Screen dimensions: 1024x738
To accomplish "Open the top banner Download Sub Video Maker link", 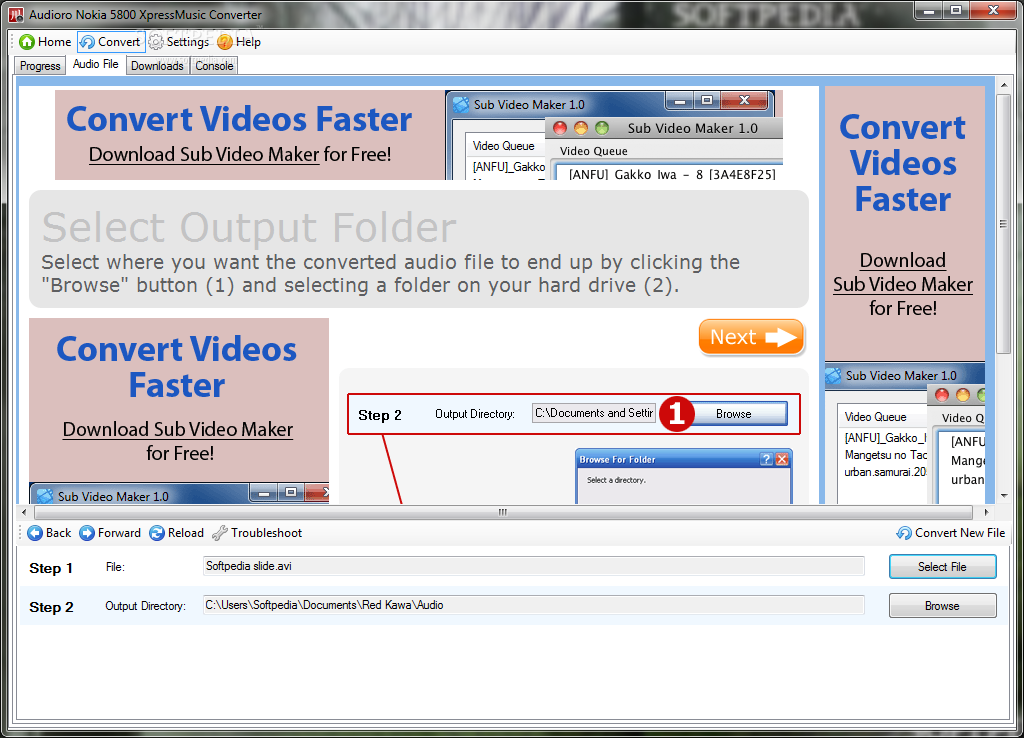I will (204, 154).
